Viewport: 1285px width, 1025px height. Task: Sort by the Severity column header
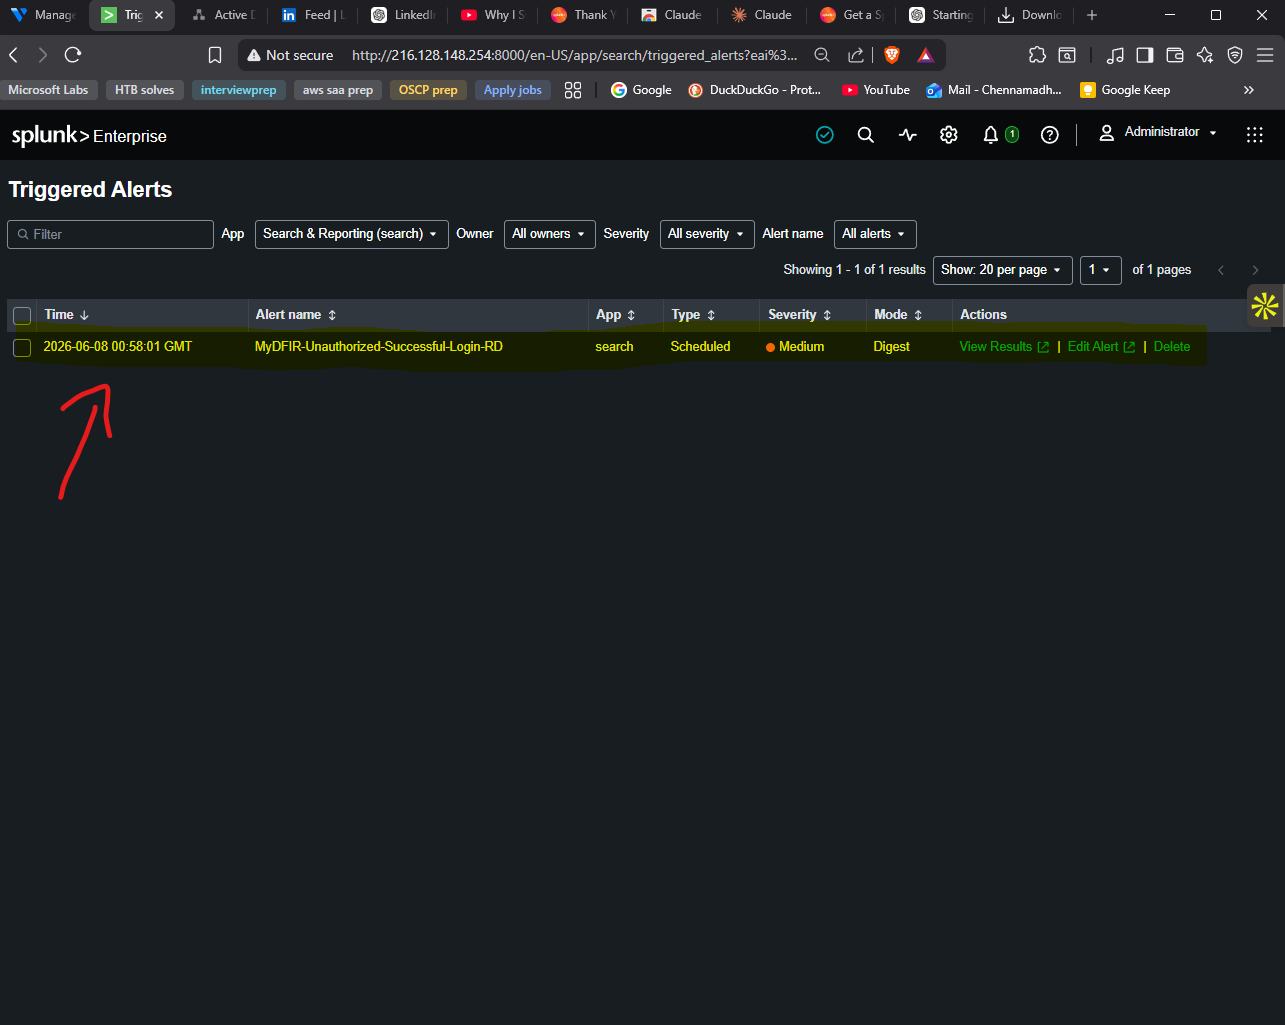pos(800,314)
